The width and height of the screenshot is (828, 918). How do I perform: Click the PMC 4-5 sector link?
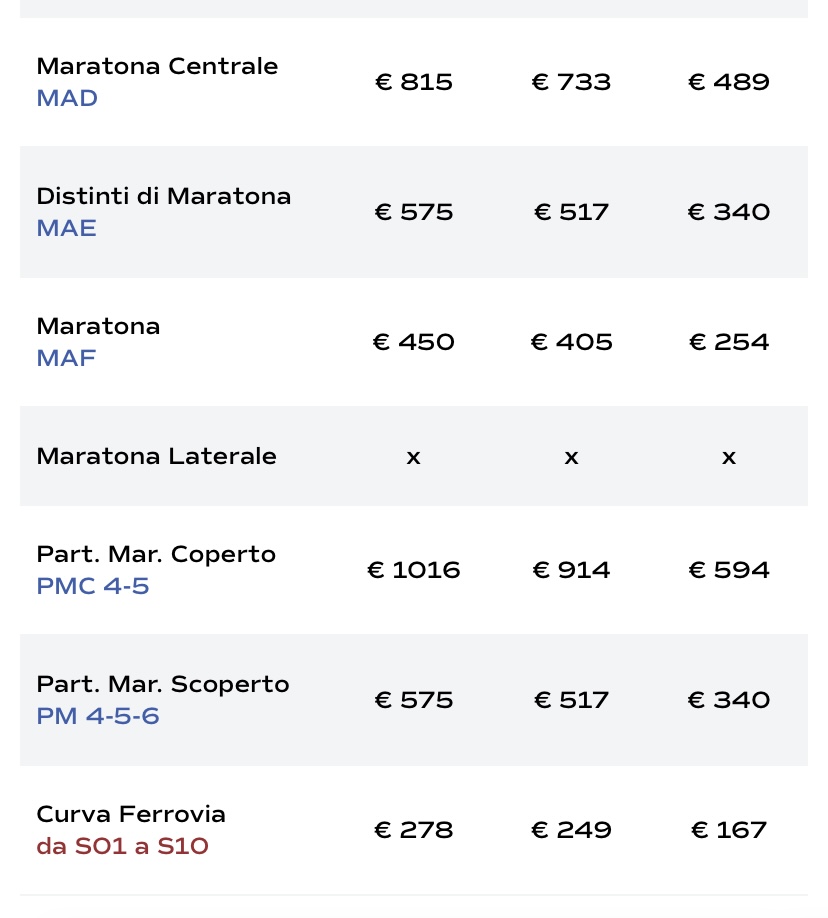pyautogui.click(x=93, y=586)
